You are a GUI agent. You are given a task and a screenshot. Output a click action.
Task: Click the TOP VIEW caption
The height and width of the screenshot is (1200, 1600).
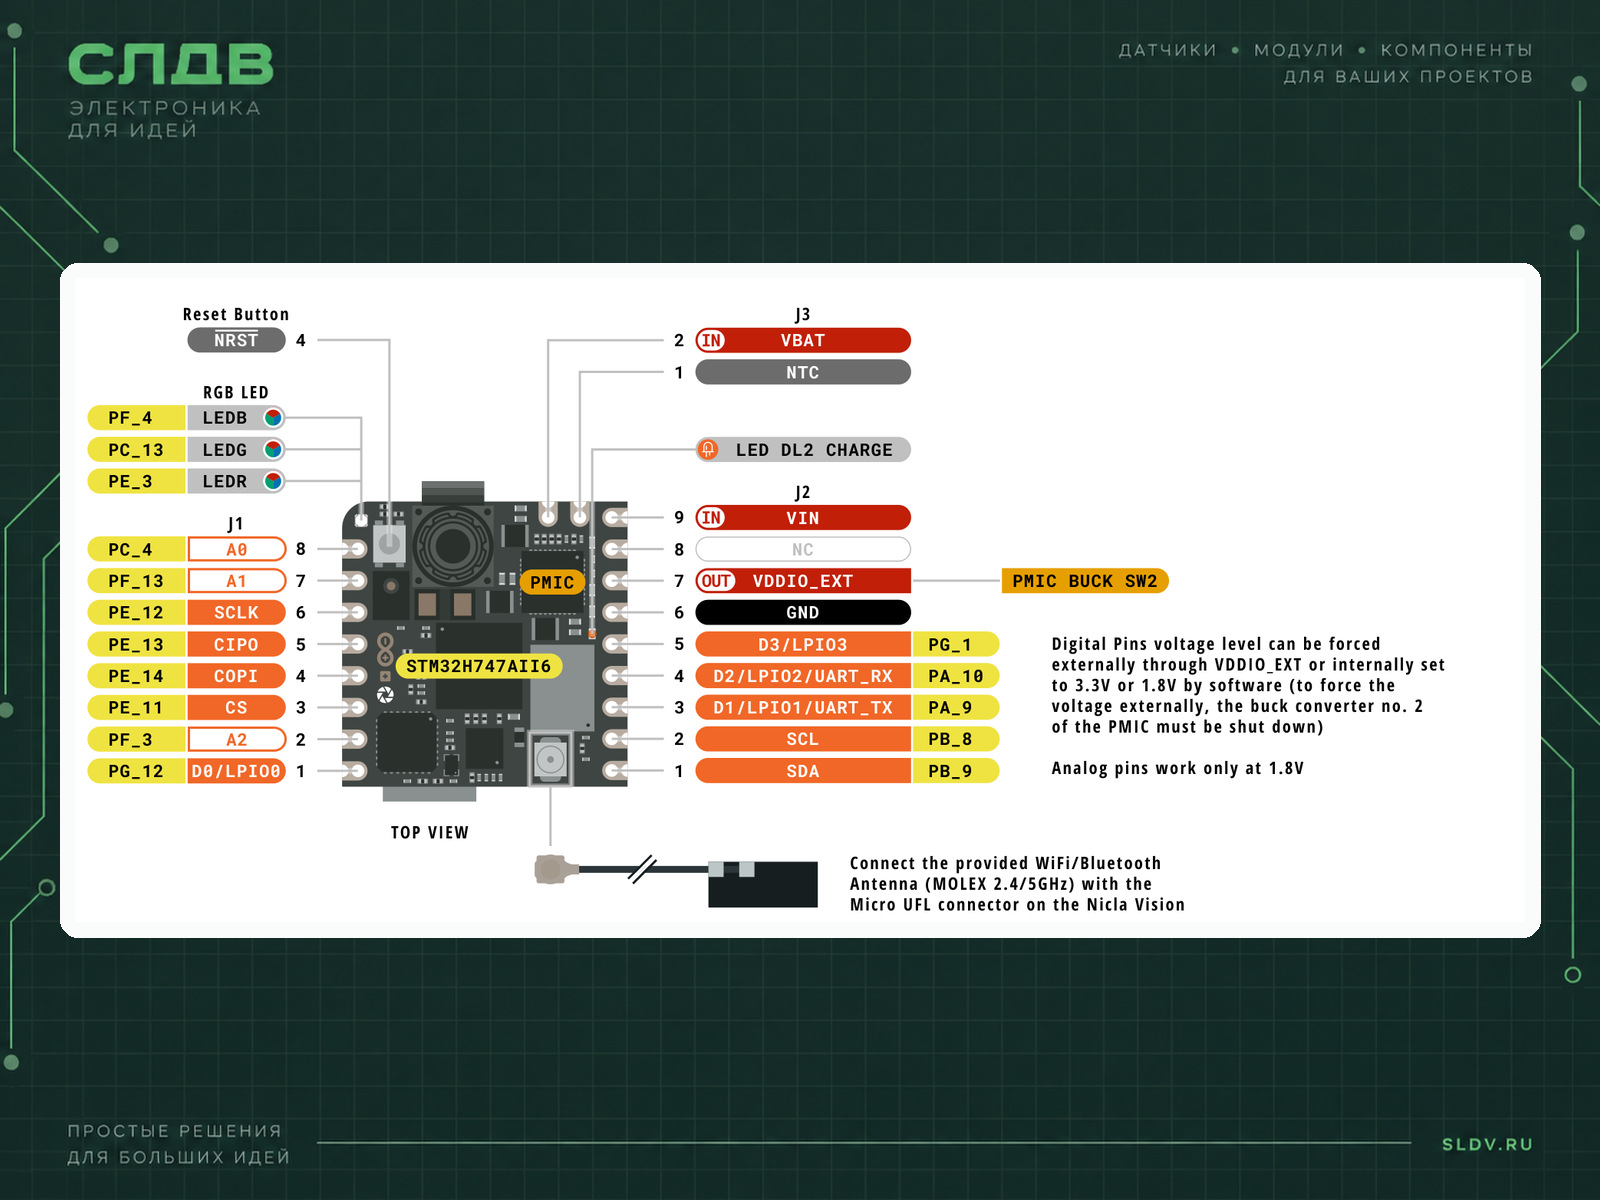430,832
